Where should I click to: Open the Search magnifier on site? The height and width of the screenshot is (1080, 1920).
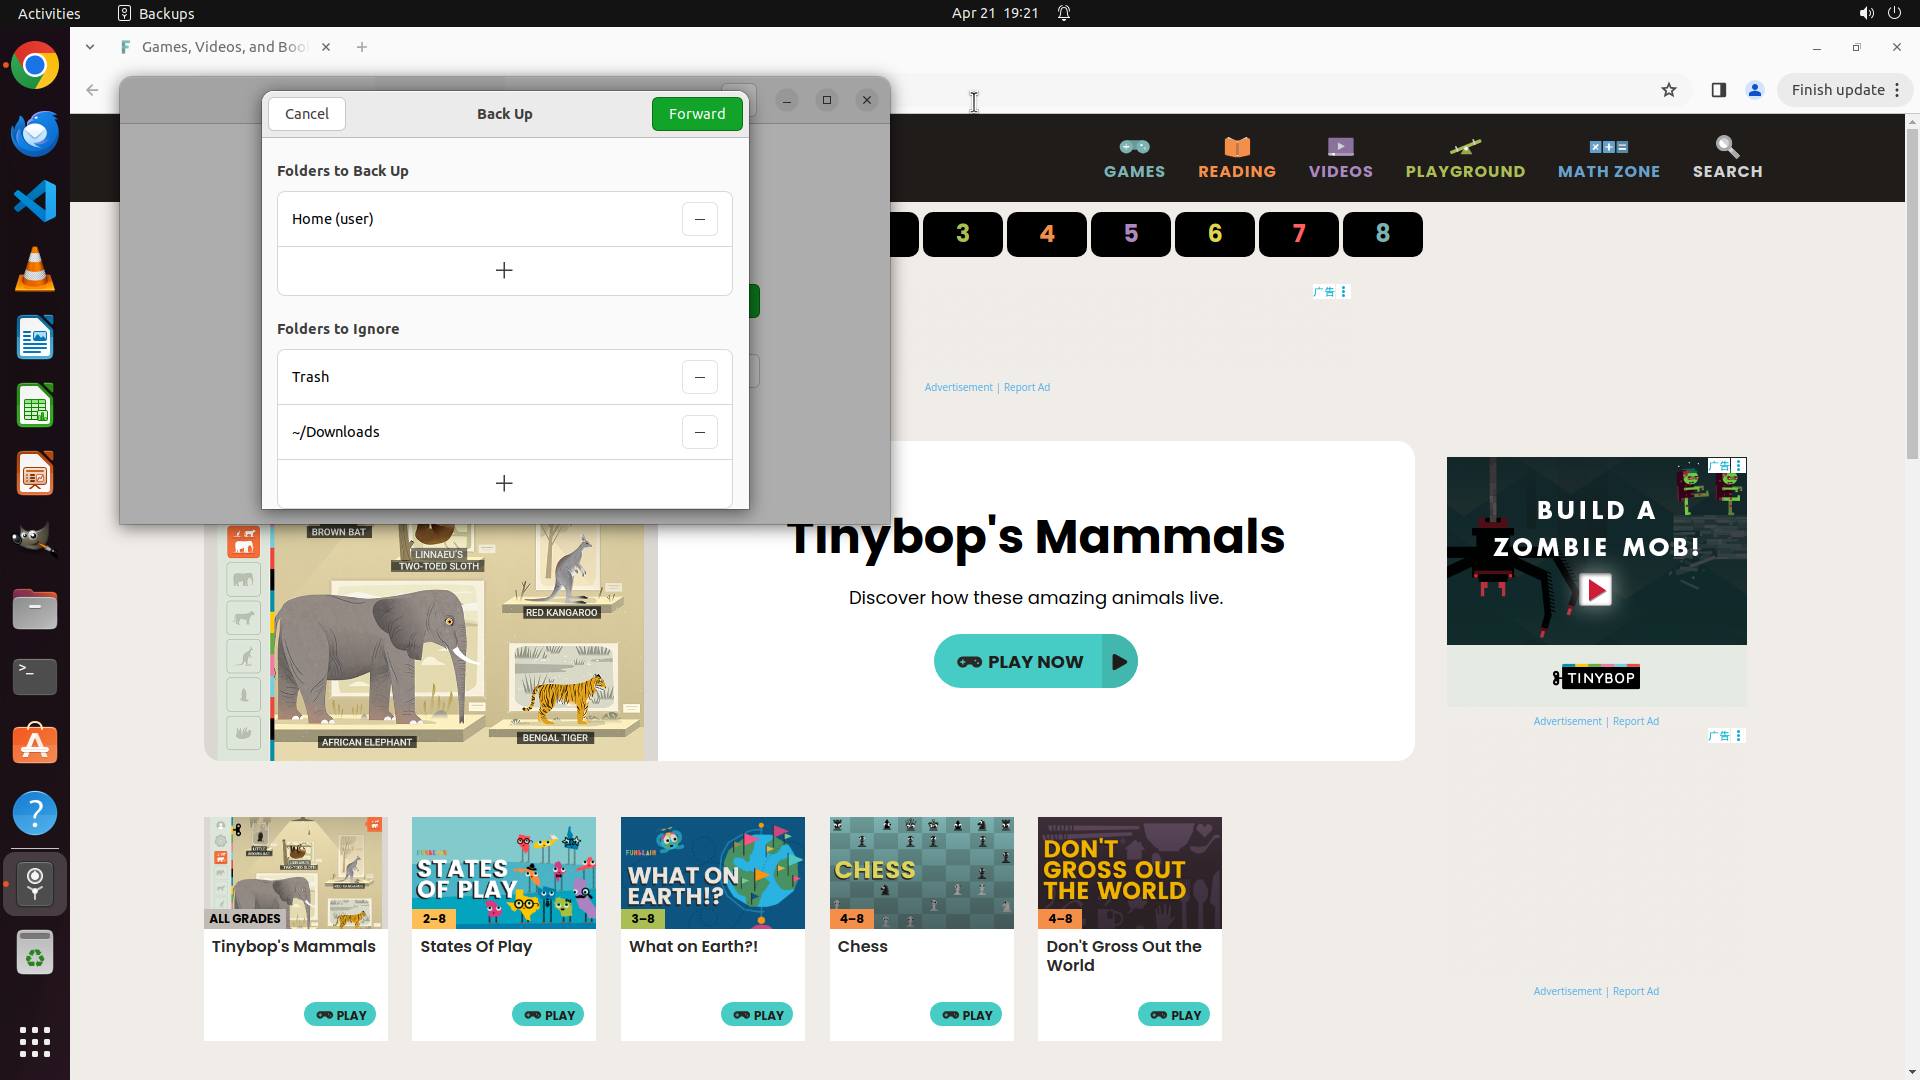pos(1727,158)
